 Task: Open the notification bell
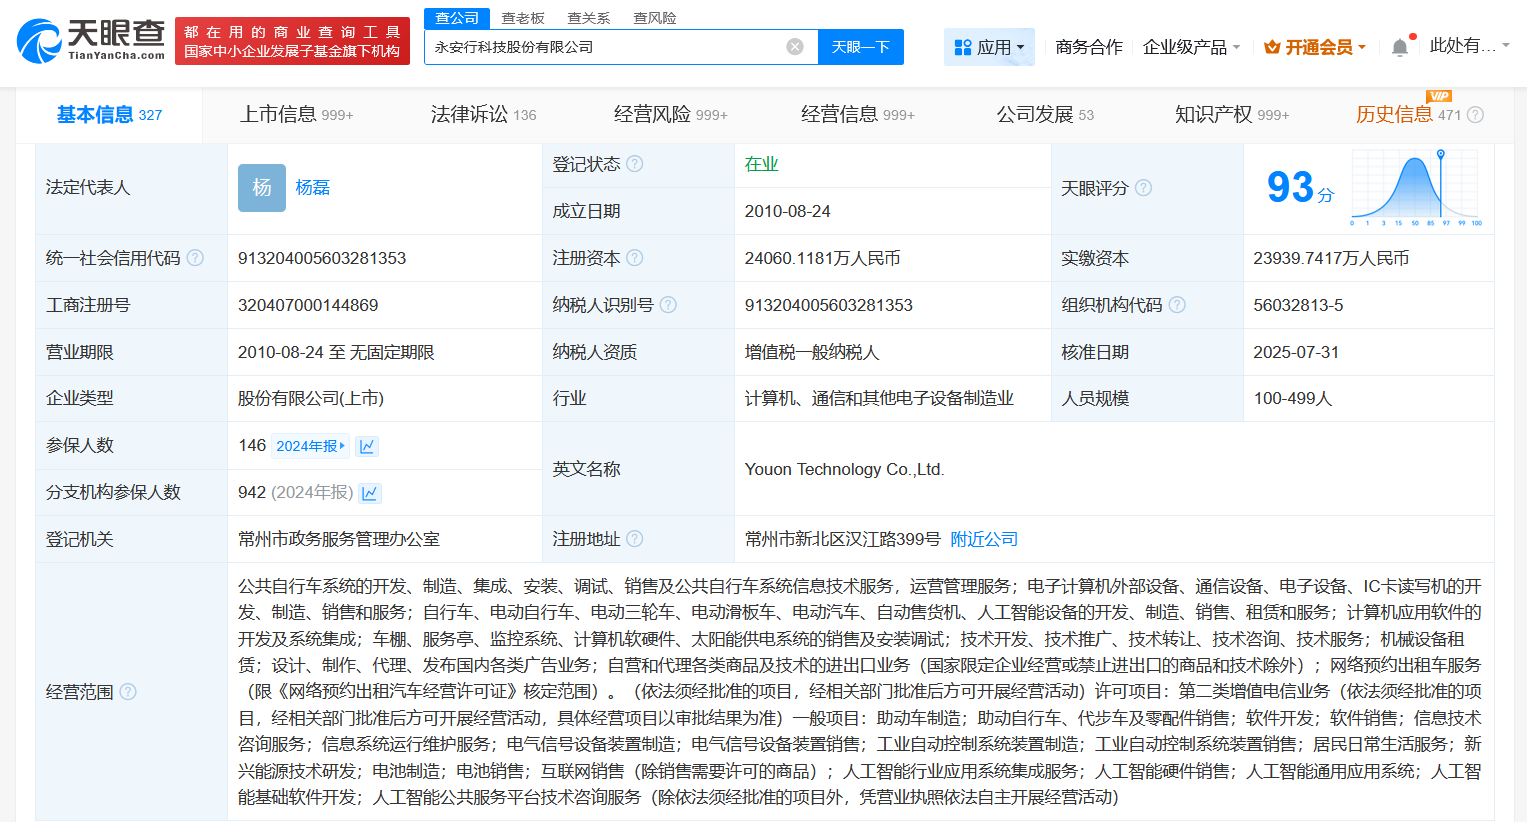pos(1400,47)
